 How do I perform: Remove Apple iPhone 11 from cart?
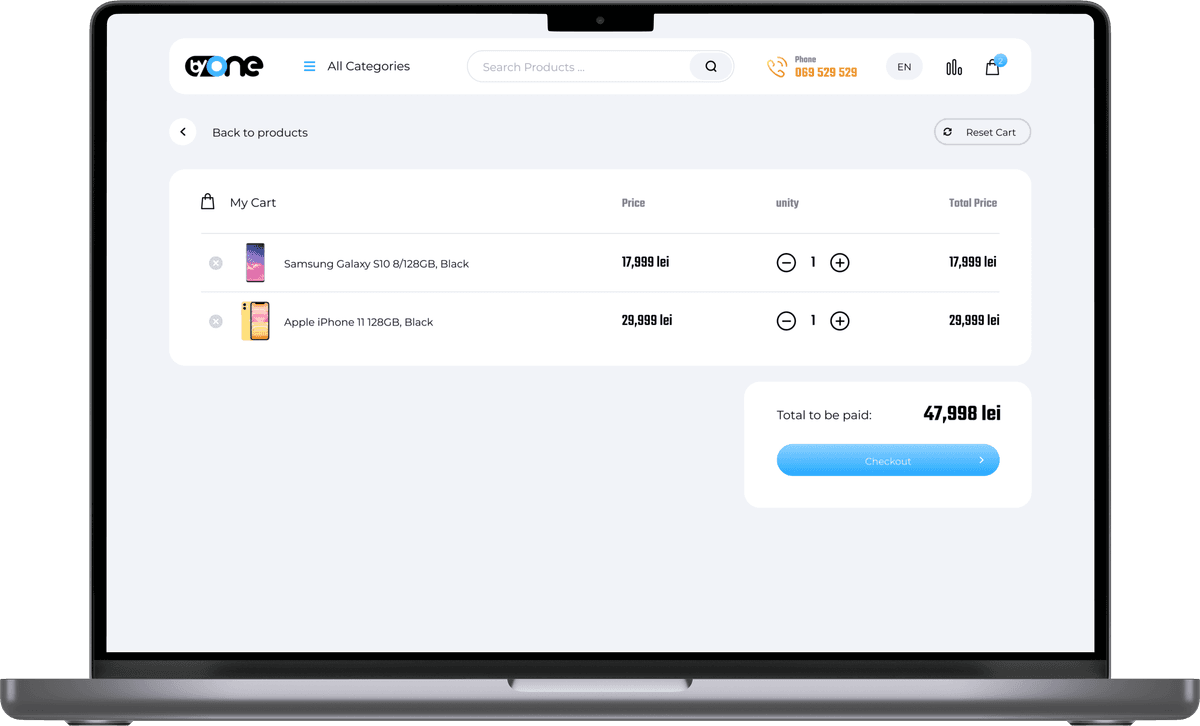[x=215, y=322]
